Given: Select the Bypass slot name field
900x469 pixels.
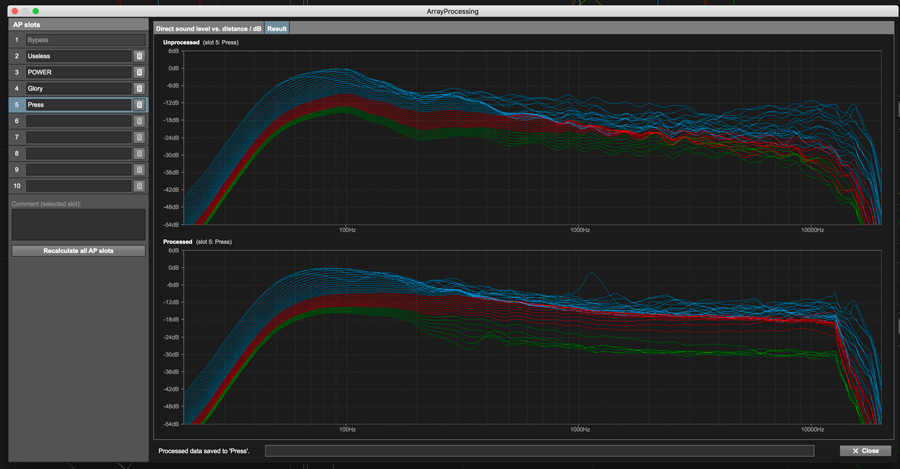Looking at the screenshot, I should pyautogui.click(x=86, y=40).
